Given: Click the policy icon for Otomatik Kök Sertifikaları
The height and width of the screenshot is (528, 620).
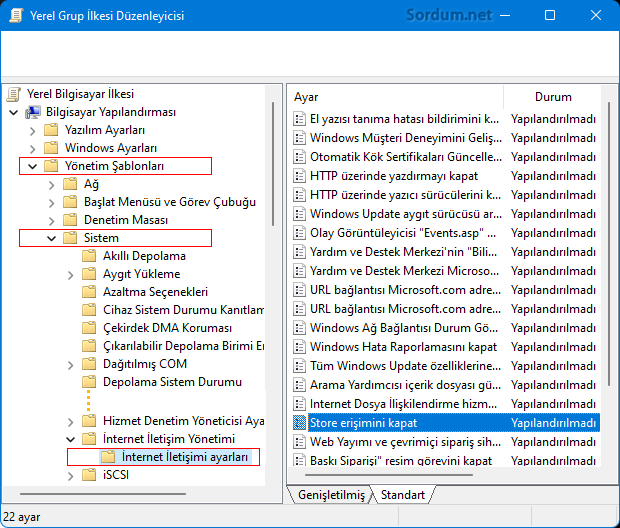Looking at the screenshot, I should pyautogui.click(x=299, y=157).
